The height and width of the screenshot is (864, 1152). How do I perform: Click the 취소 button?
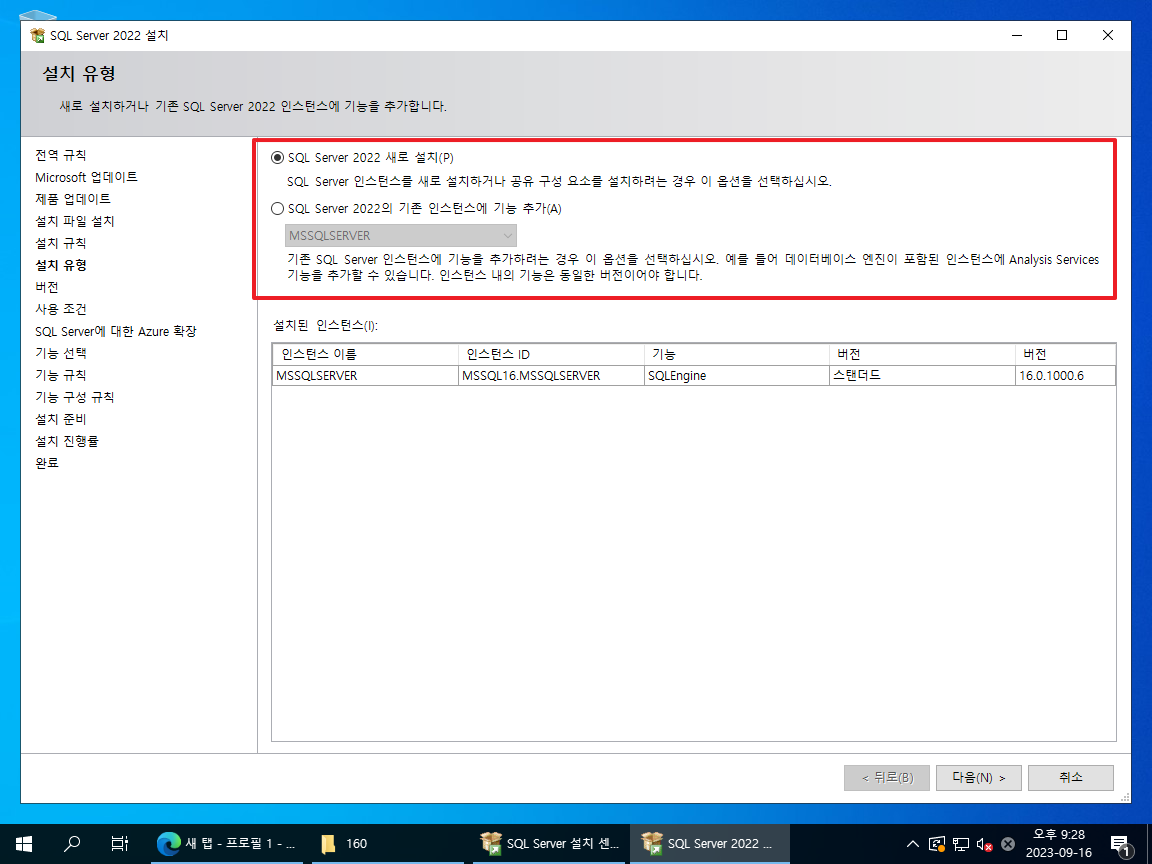click(1070, 777)
